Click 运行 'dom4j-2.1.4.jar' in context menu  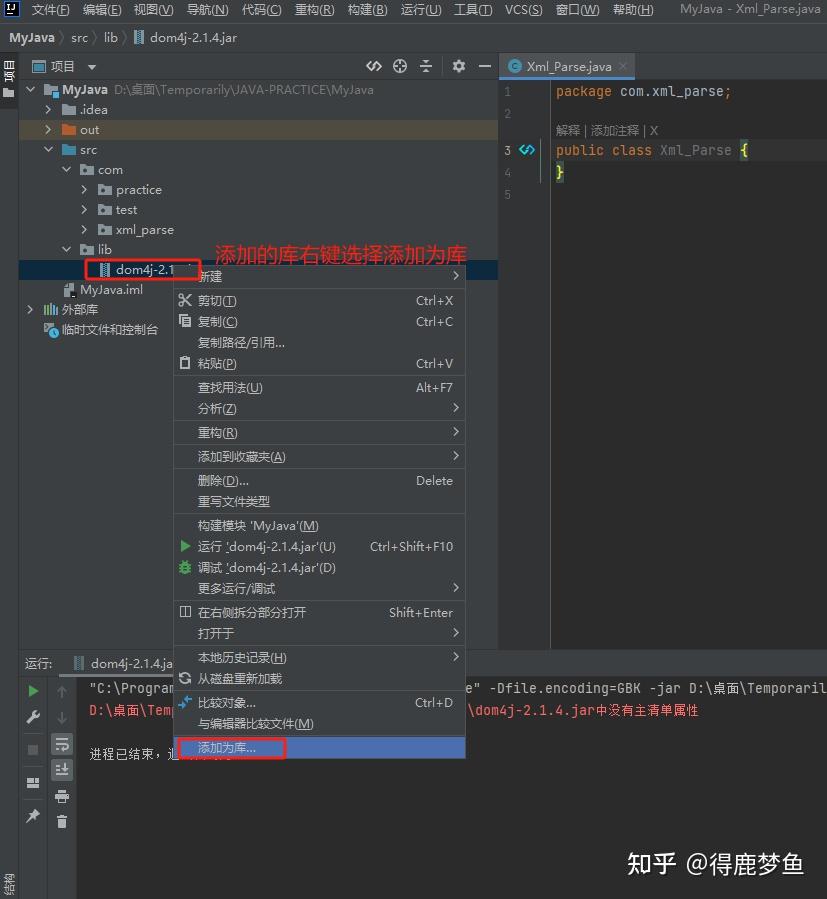pos(270,545)
